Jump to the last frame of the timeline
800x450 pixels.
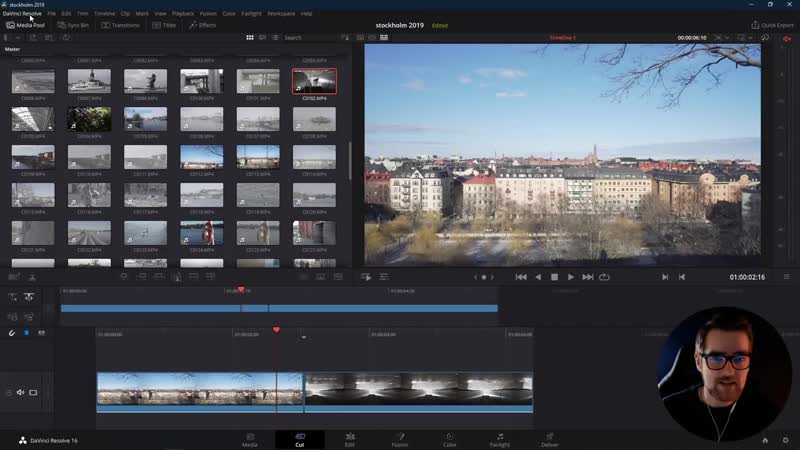[x=587, y=277]
